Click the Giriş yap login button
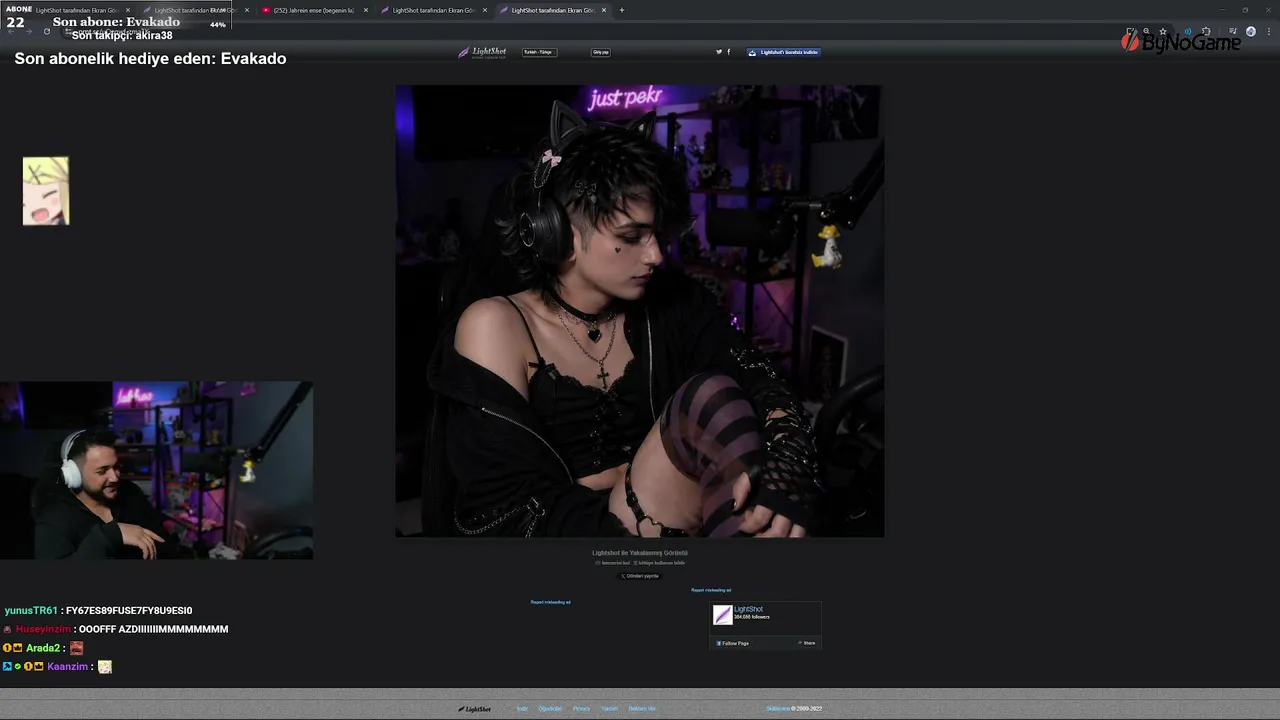 601,52
